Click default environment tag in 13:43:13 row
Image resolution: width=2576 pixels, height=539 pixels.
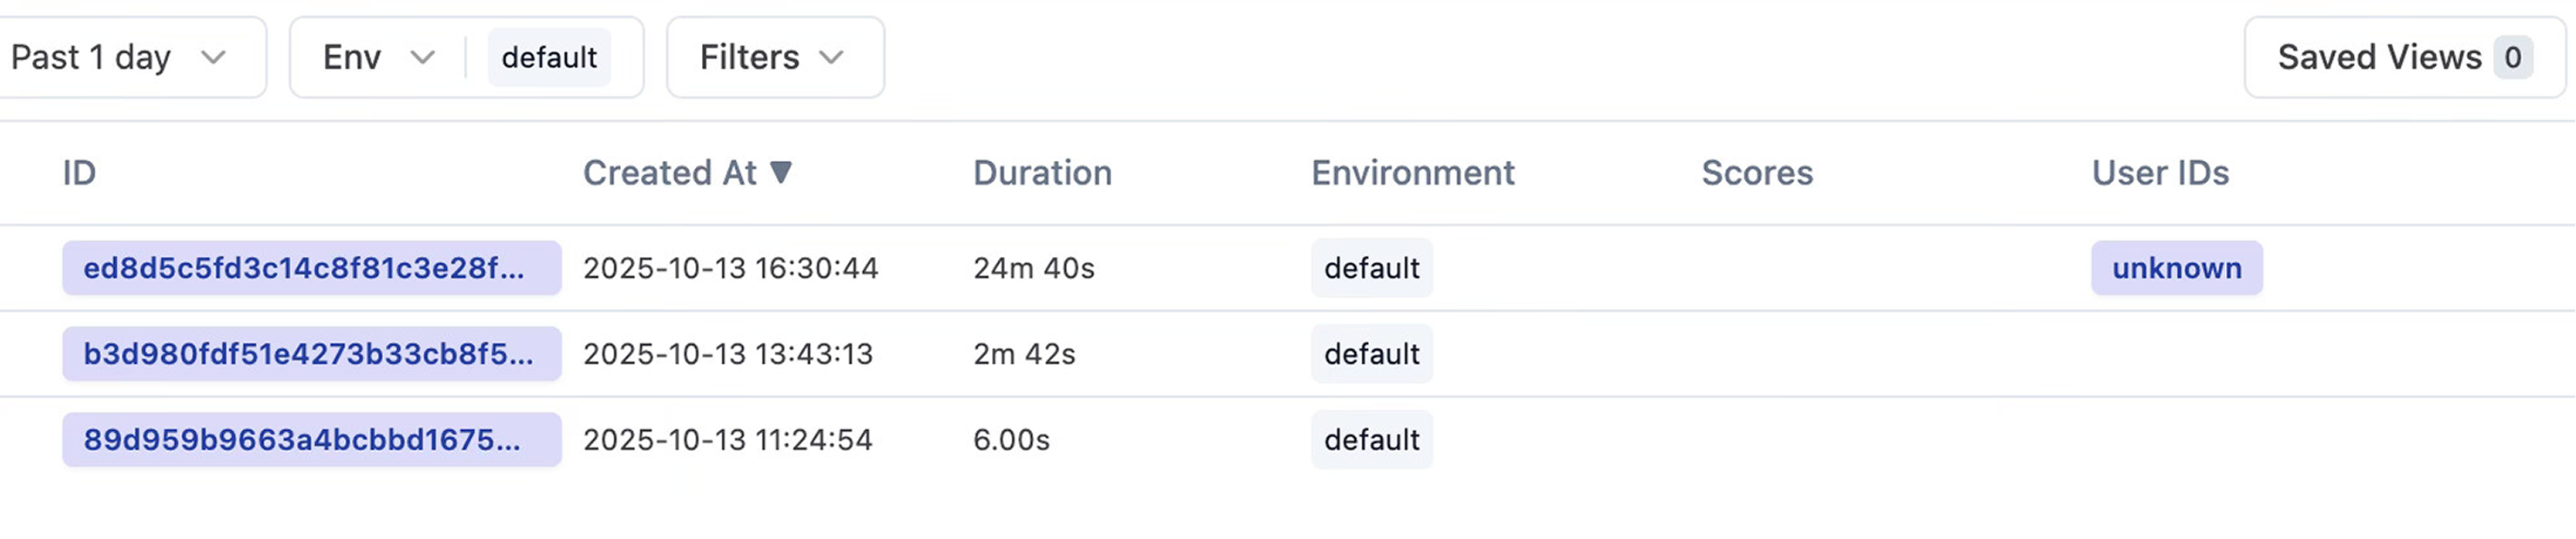click(x=1371, y=354)
